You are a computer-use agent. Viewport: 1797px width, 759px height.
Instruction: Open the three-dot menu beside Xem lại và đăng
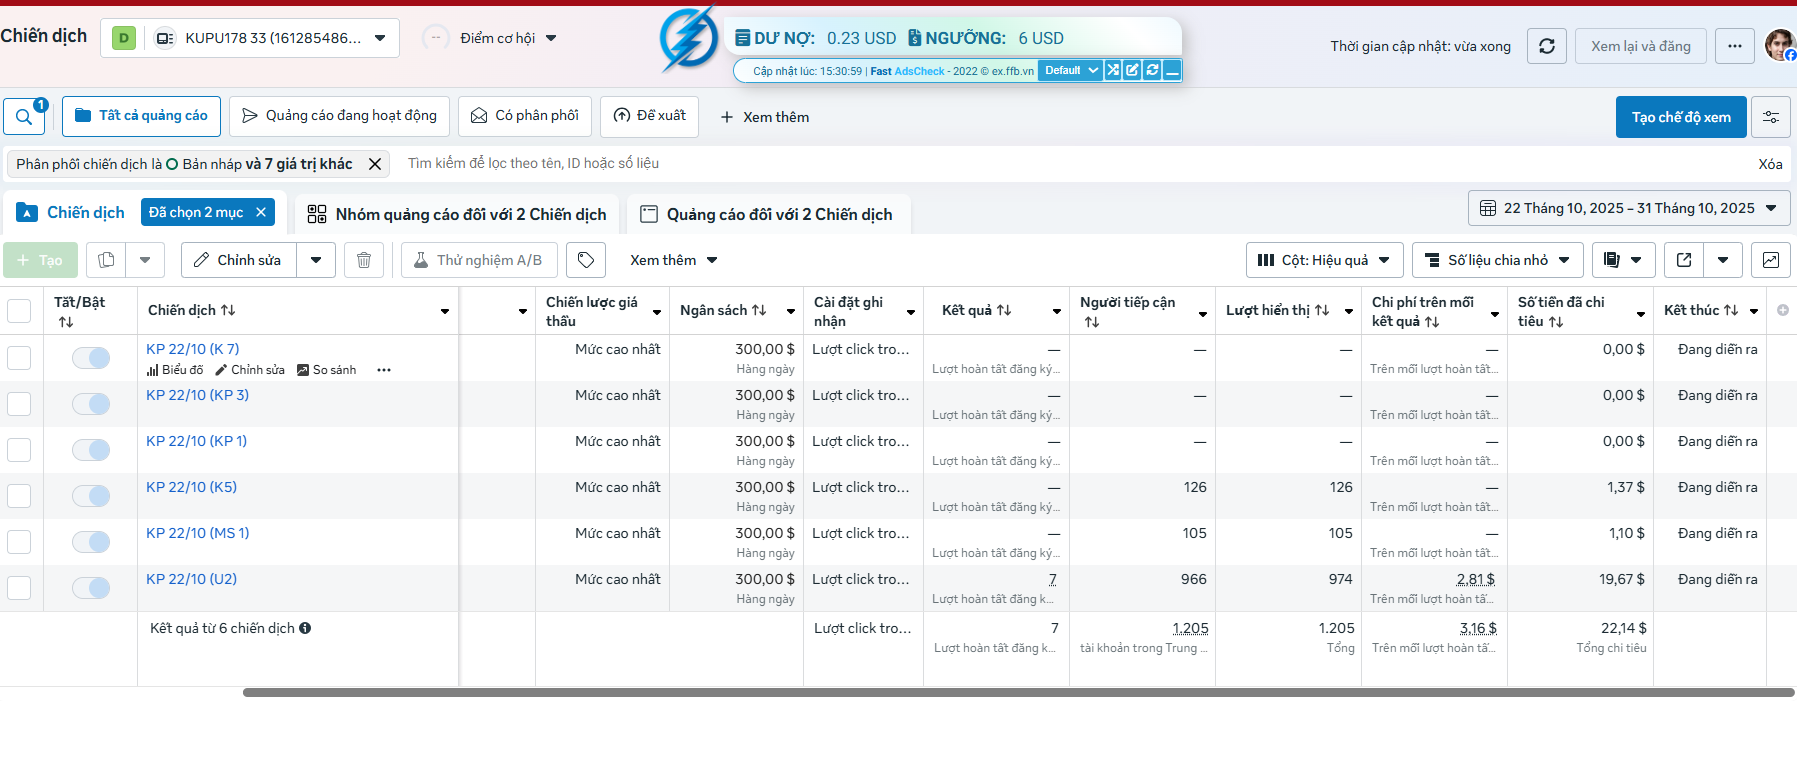click(x=1735, y=46)
